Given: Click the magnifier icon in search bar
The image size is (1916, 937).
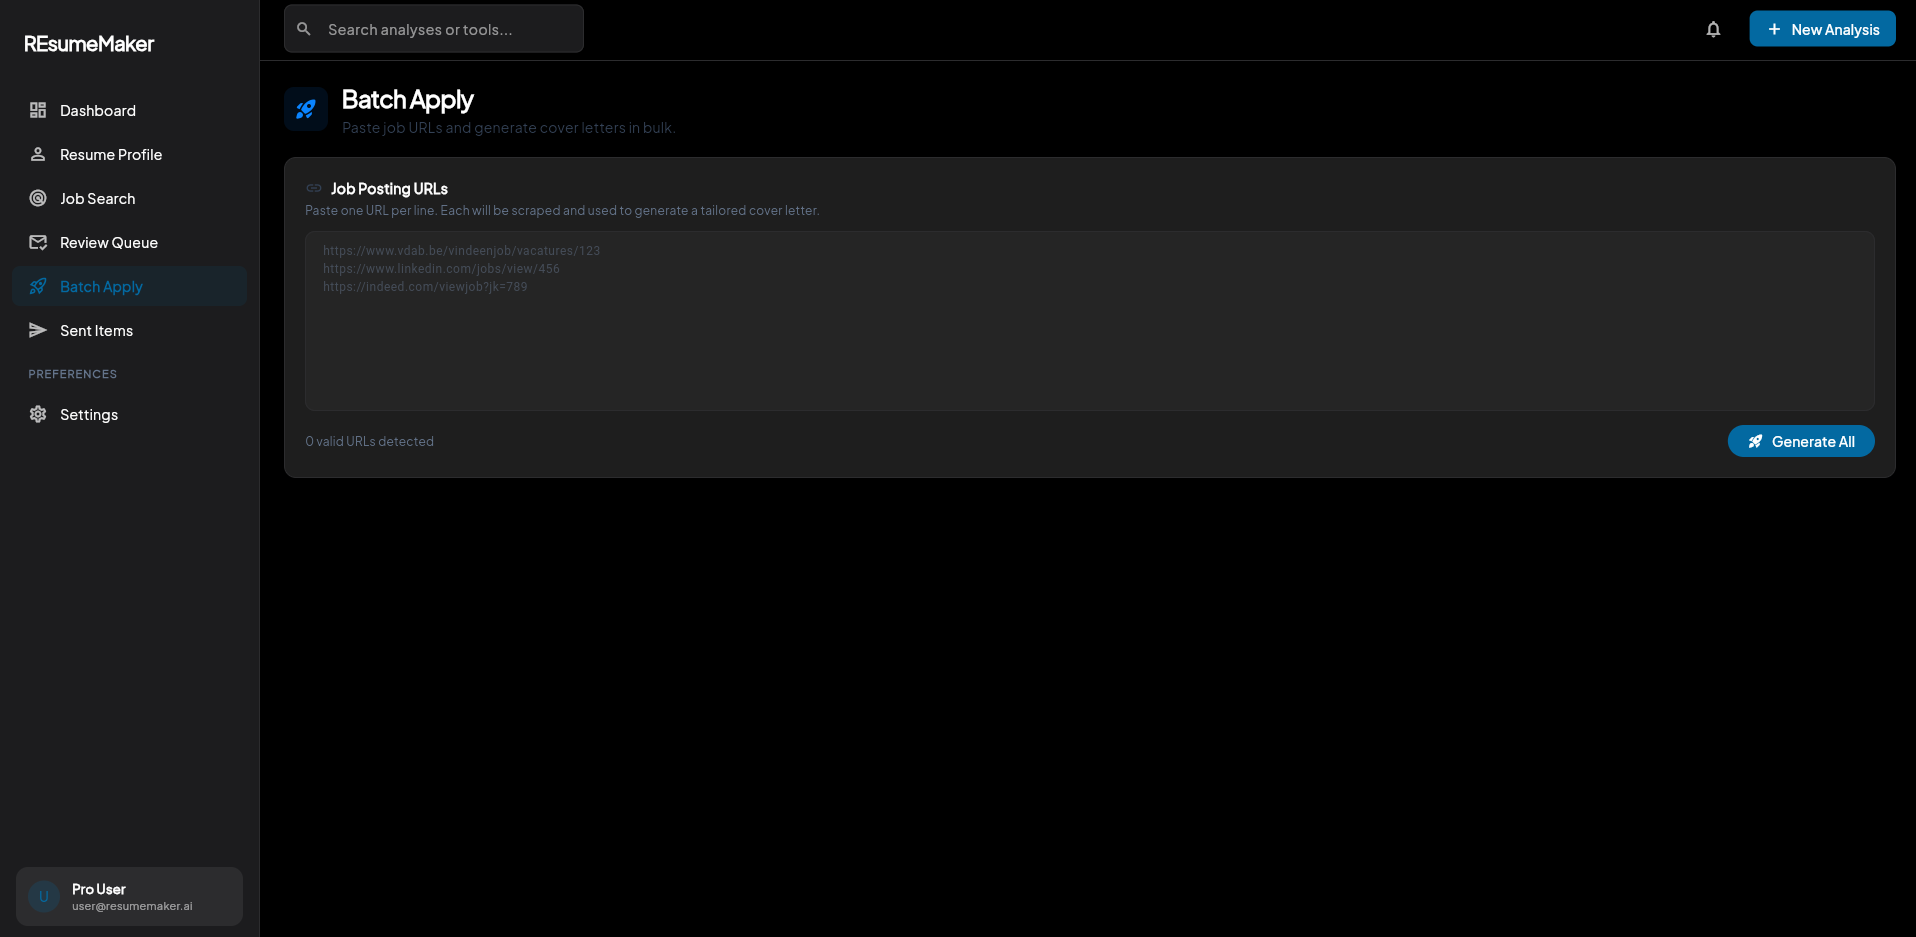Looking at the screenshot, I should (304, 29).
